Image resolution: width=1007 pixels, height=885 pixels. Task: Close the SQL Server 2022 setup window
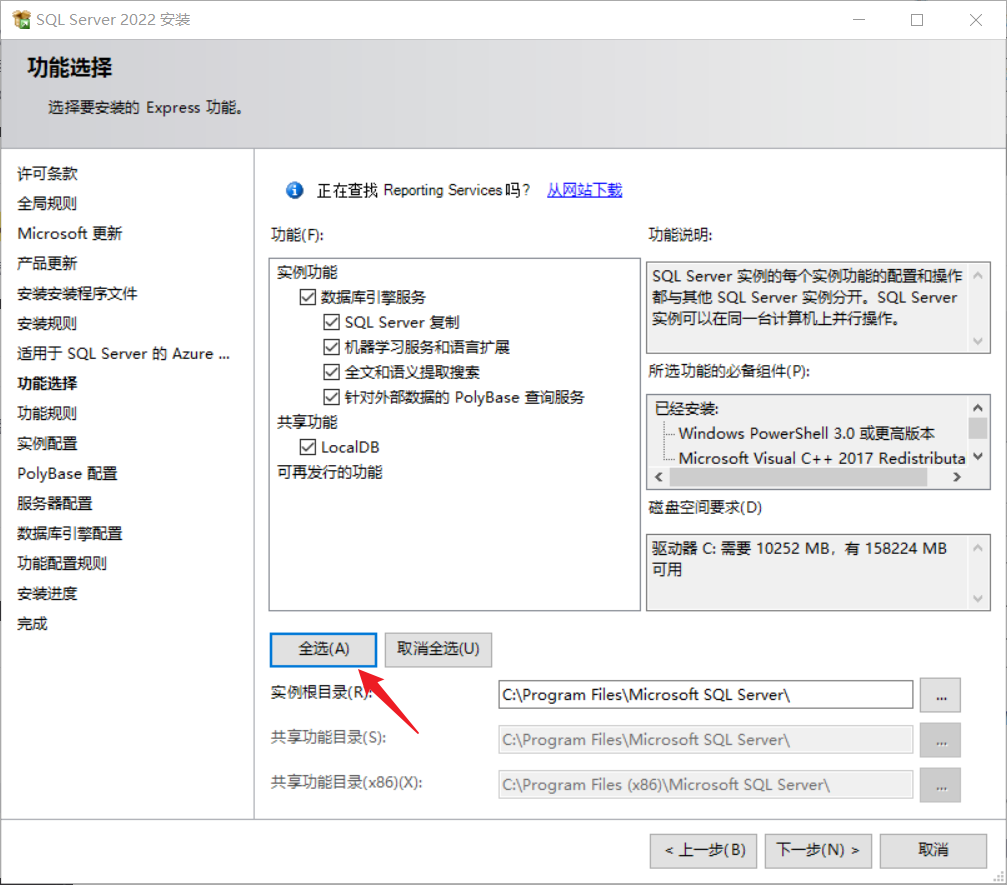point(976,20)
